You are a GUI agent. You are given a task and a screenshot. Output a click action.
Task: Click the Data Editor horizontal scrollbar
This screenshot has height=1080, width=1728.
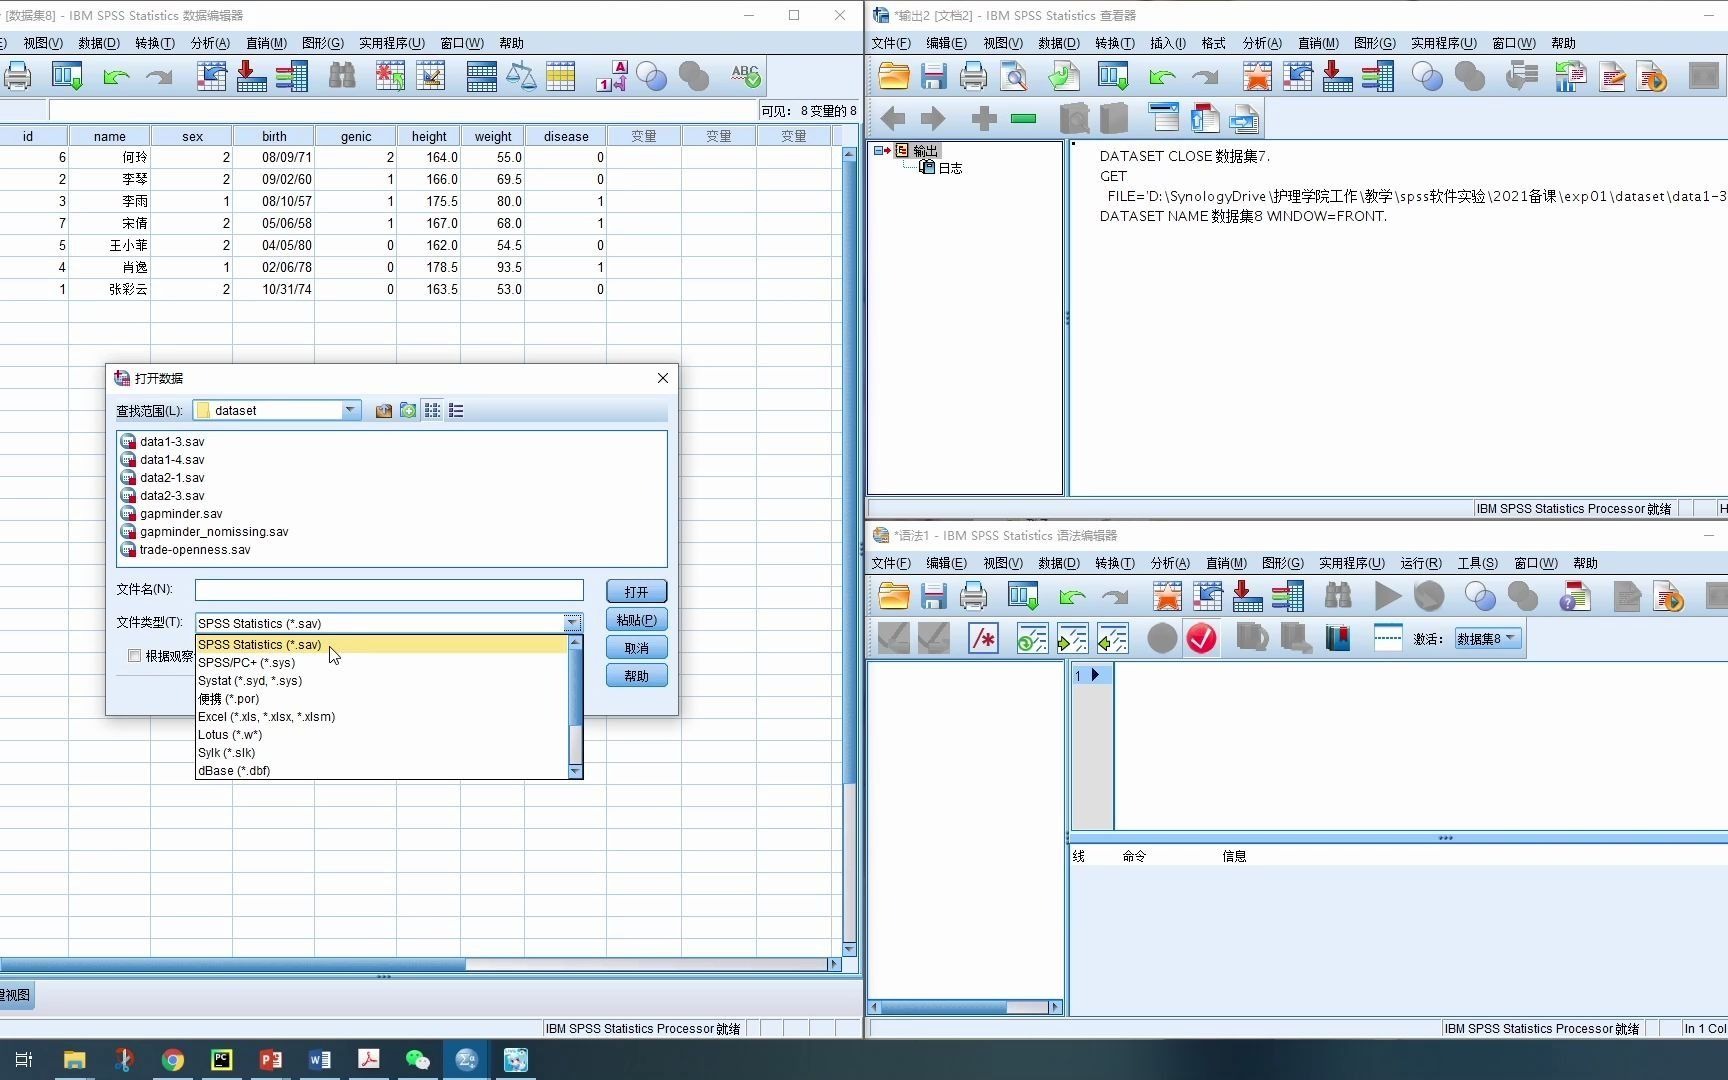[x=420, y=965]
